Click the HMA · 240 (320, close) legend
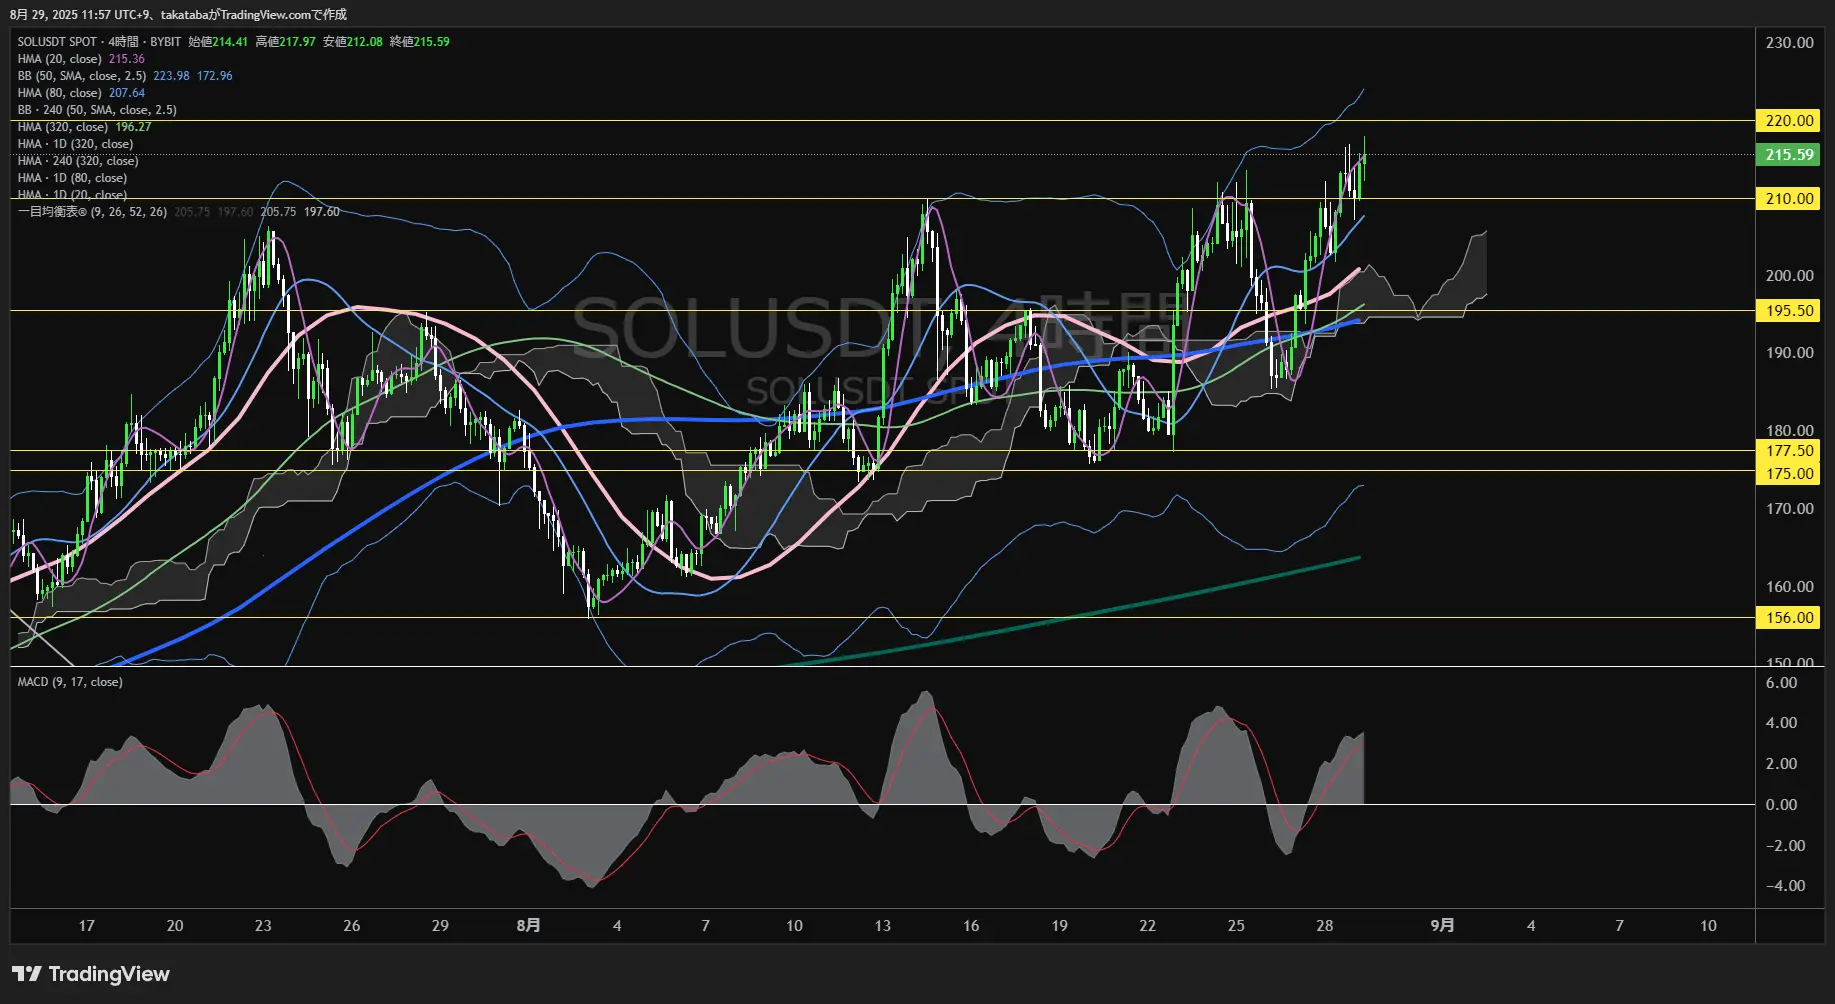Viewport: 1835px width, 1004px height. 78,161
